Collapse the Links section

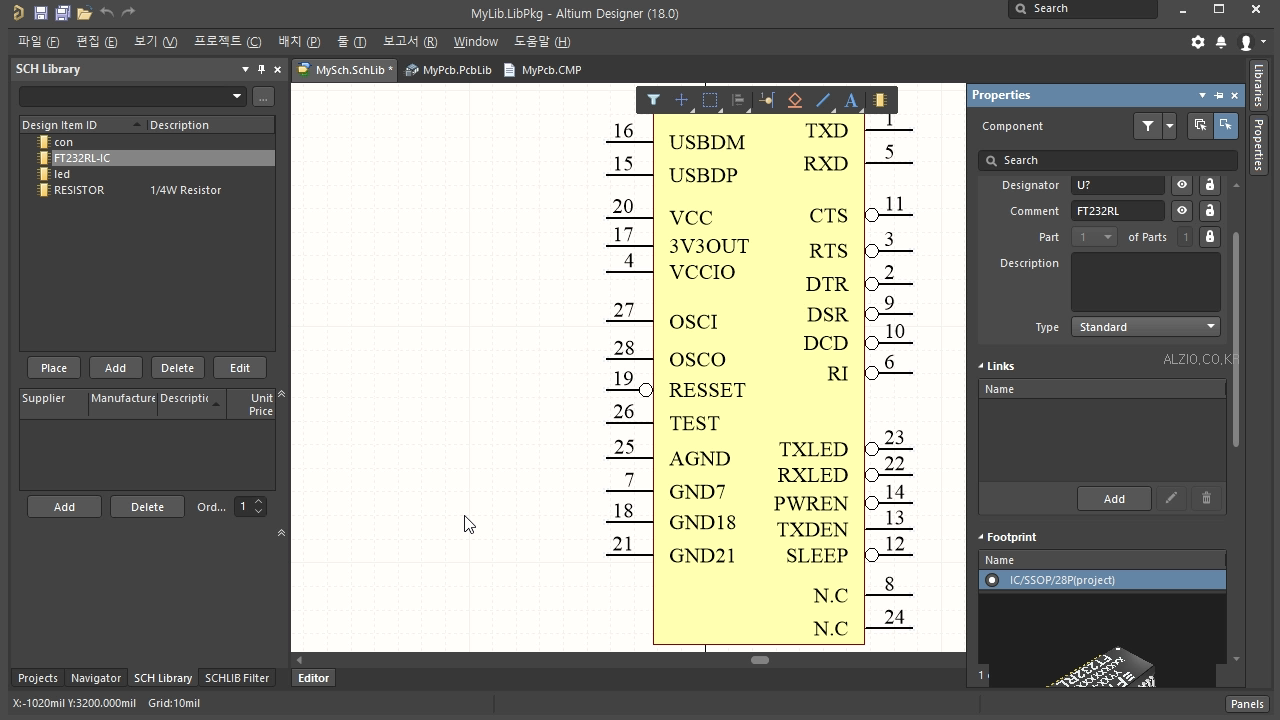(981, 366)
